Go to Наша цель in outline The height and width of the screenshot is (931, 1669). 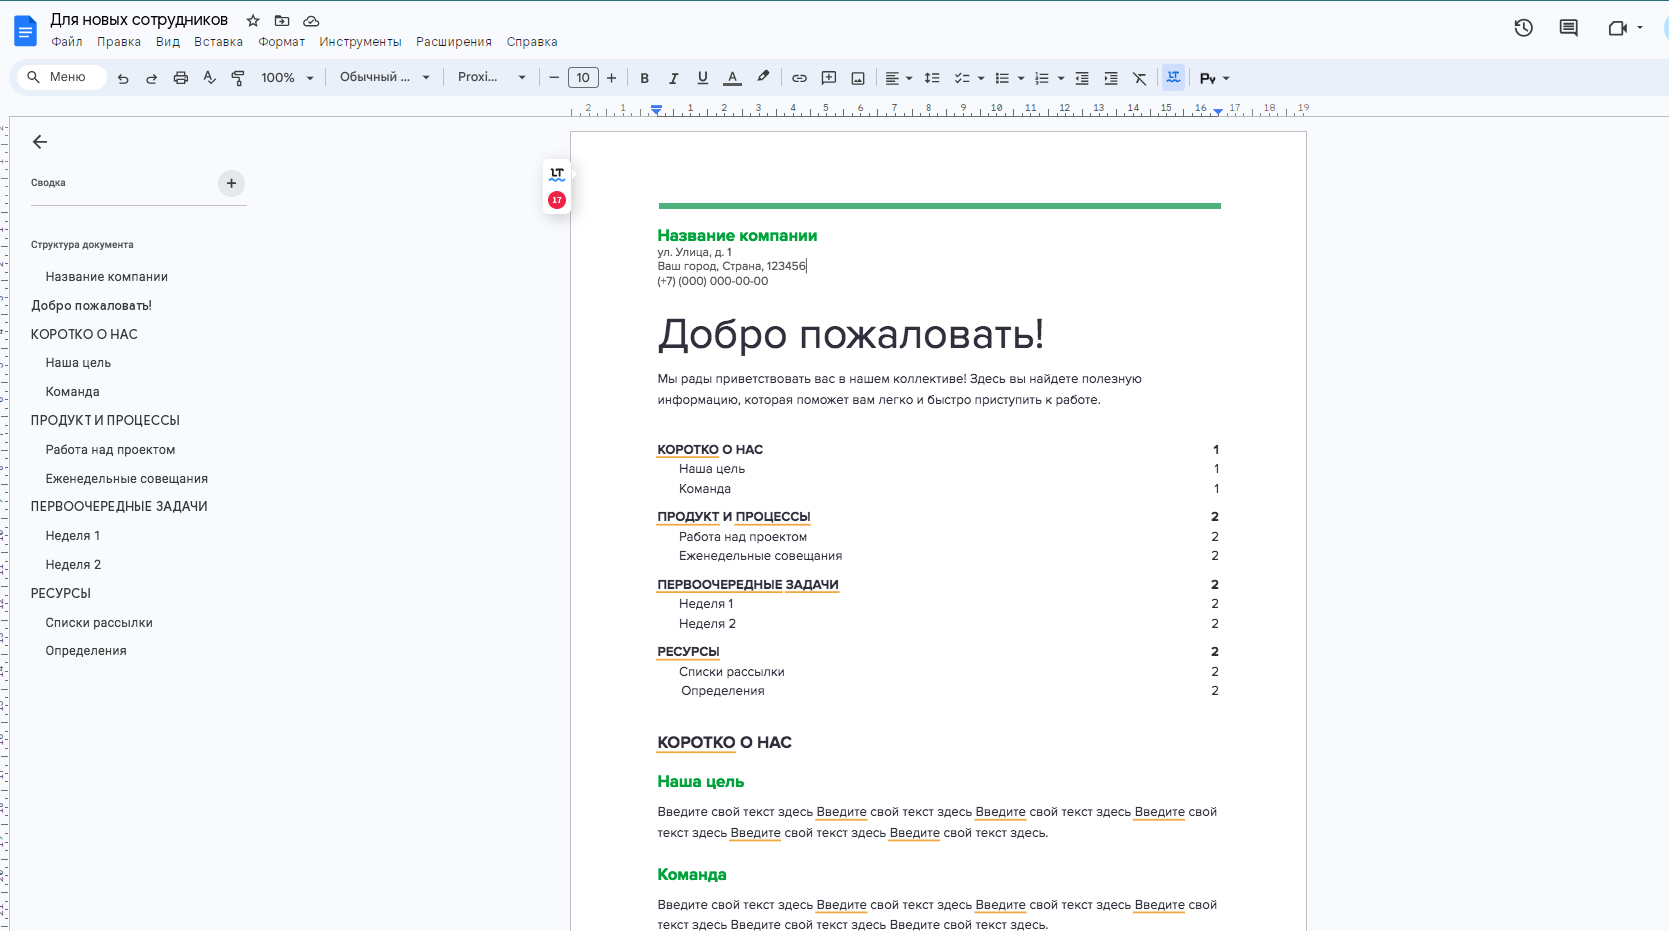78,363
